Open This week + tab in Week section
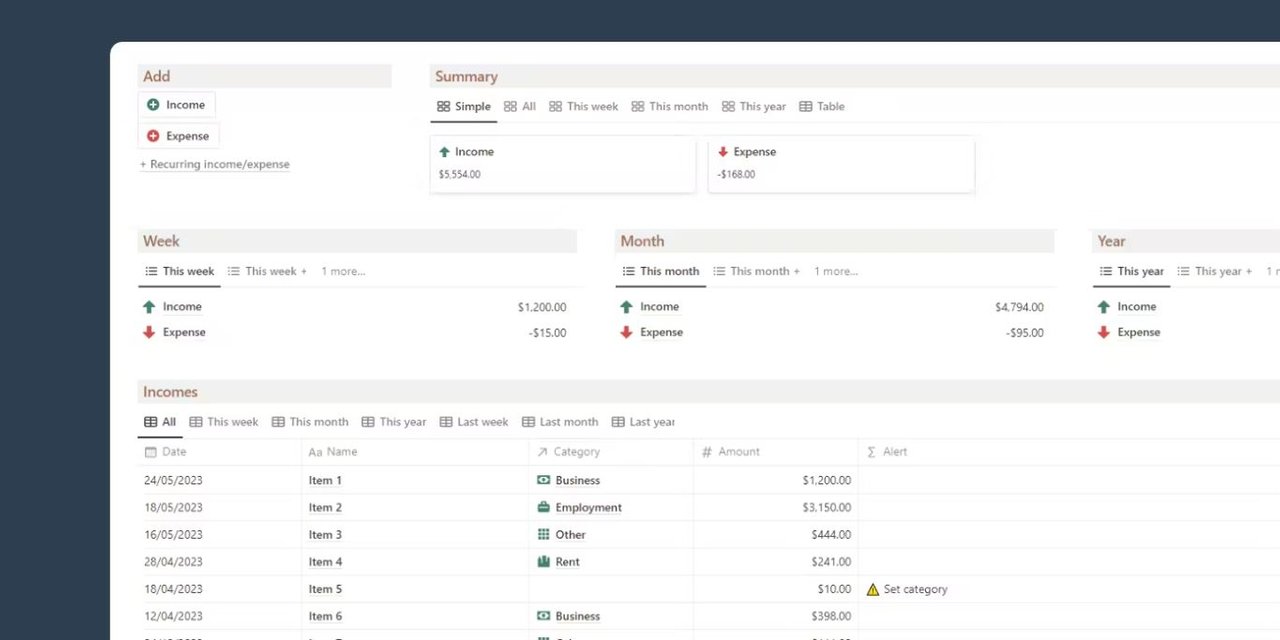This screenshot has height=640, width=1280. coord(267,271)
